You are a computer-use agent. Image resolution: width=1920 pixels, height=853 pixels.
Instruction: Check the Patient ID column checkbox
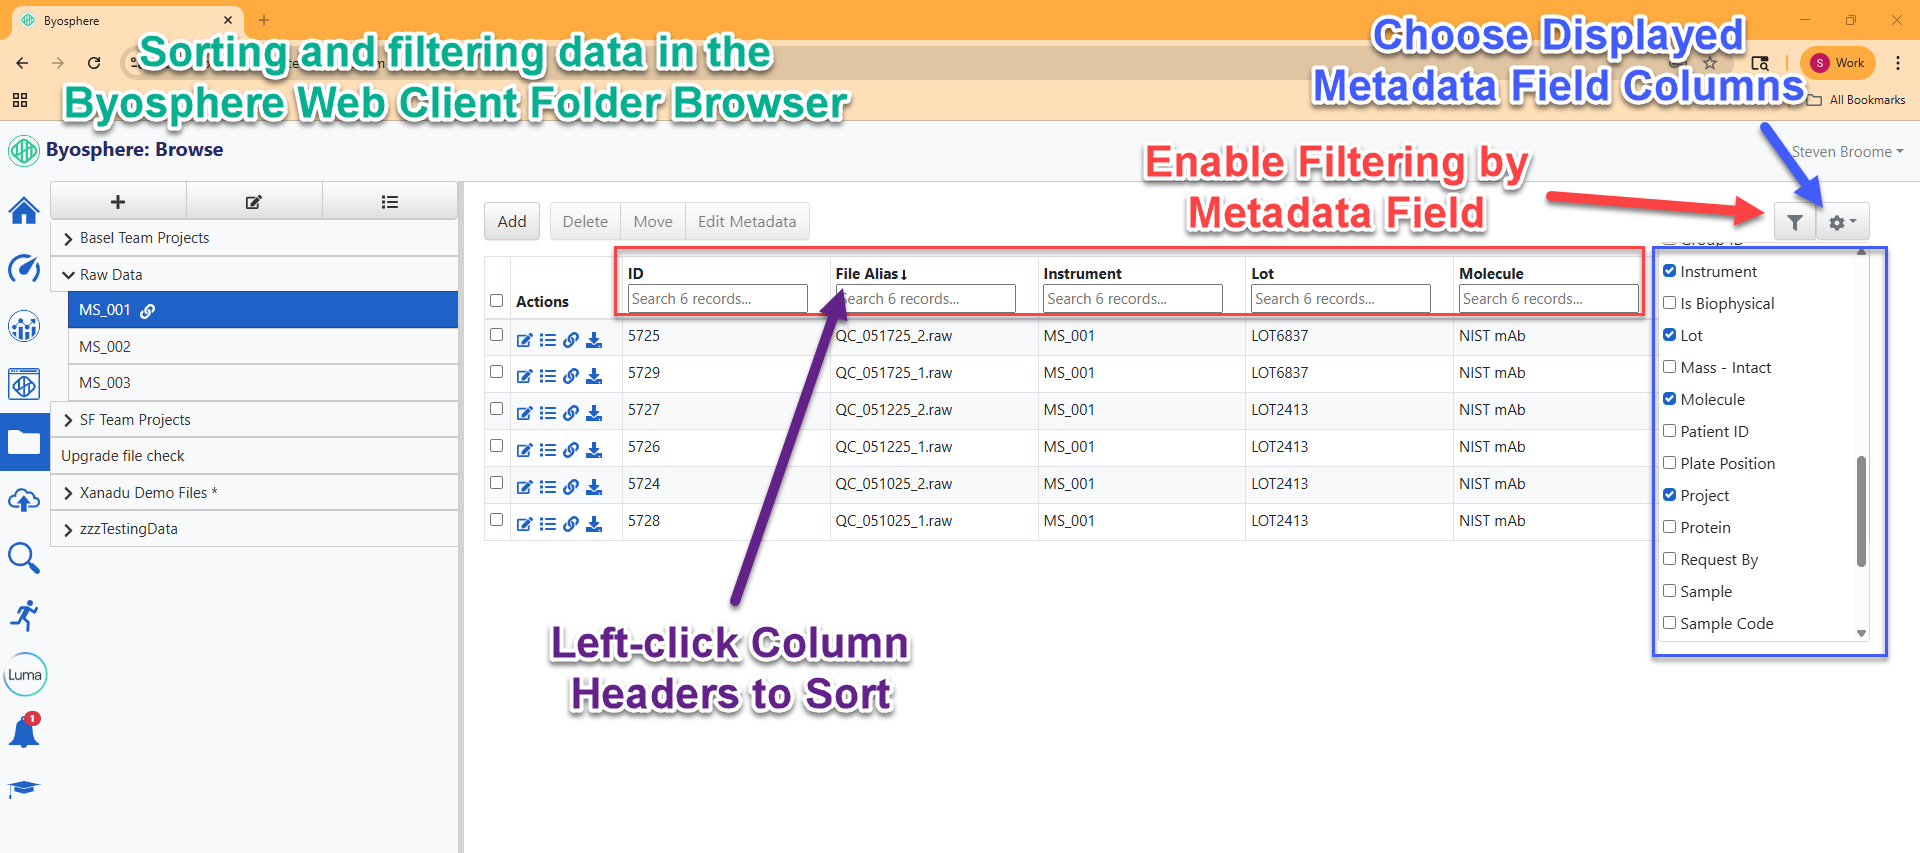pos(1670,431)
